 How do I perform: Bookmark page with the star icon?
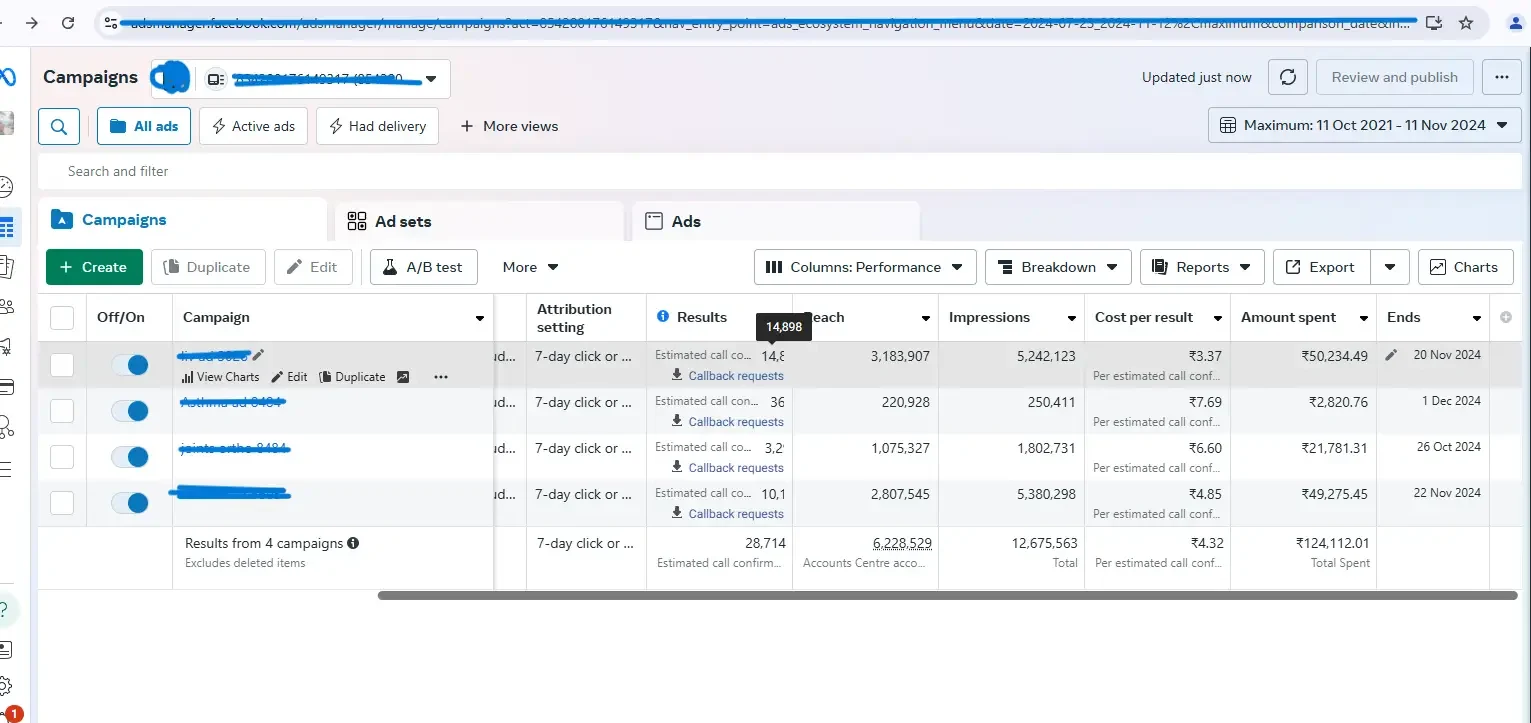tap(1466, 22)
